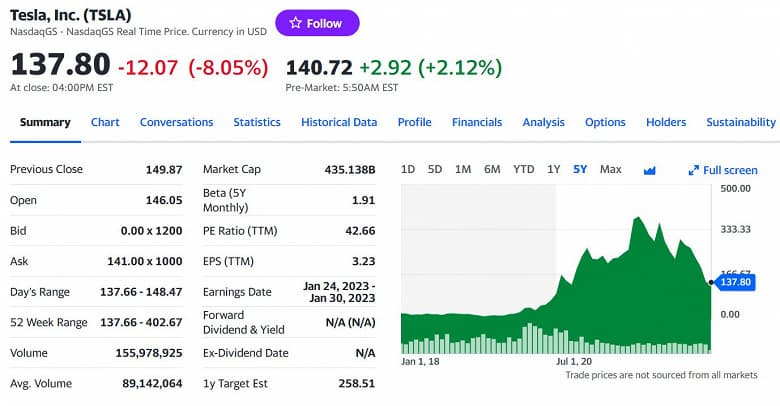The image size is (780, 406).
Task: Open the Financials tab
Action: coord(477,122)
